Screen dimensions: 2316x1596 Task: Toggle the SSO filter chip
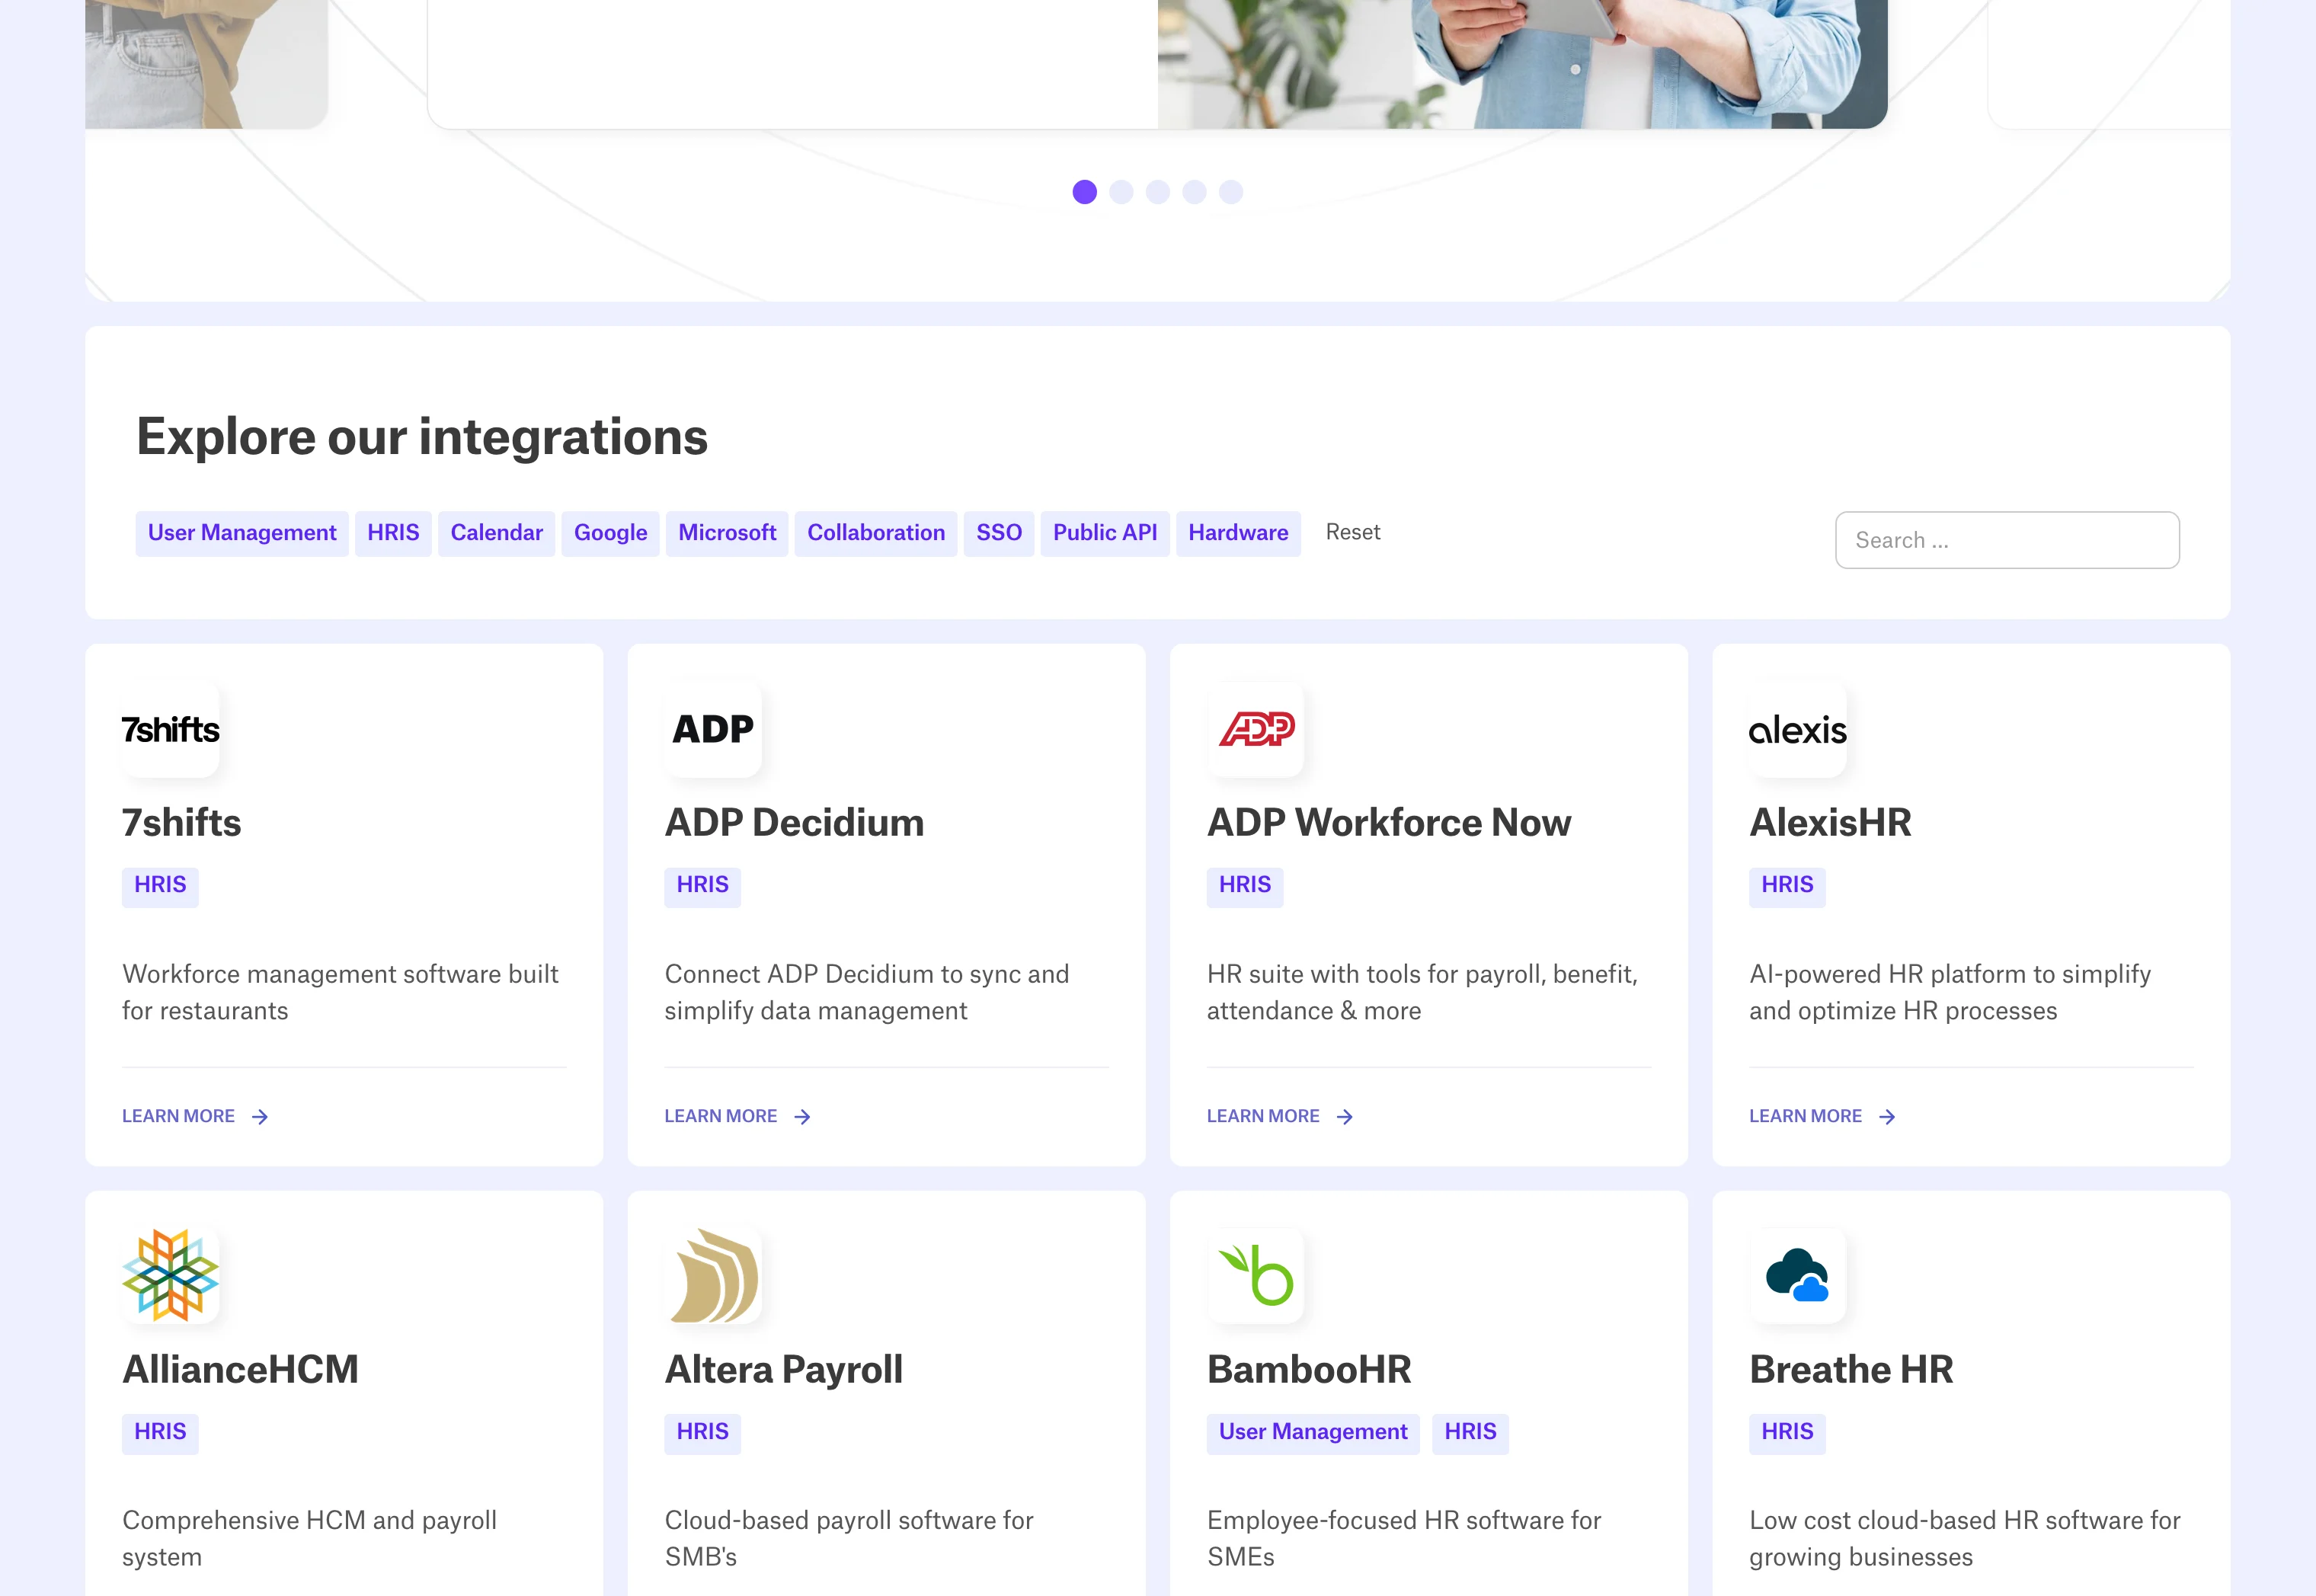999,533
